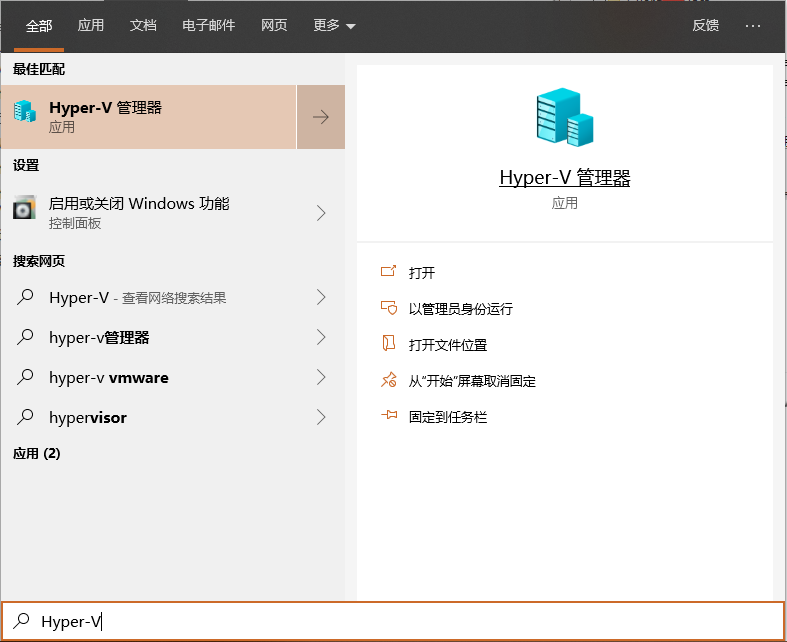Expand chevron for hyper-v管理器 suggestion
Image resolution: width=787 pixels, height=642 pixels.
[321, 337]
